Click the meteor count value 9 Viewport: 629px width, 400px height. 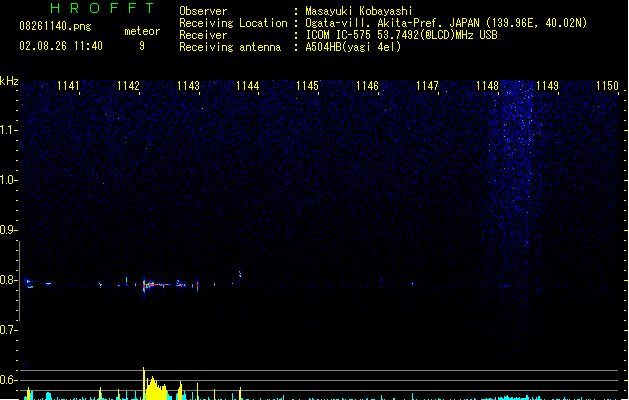tap(142, 46)
